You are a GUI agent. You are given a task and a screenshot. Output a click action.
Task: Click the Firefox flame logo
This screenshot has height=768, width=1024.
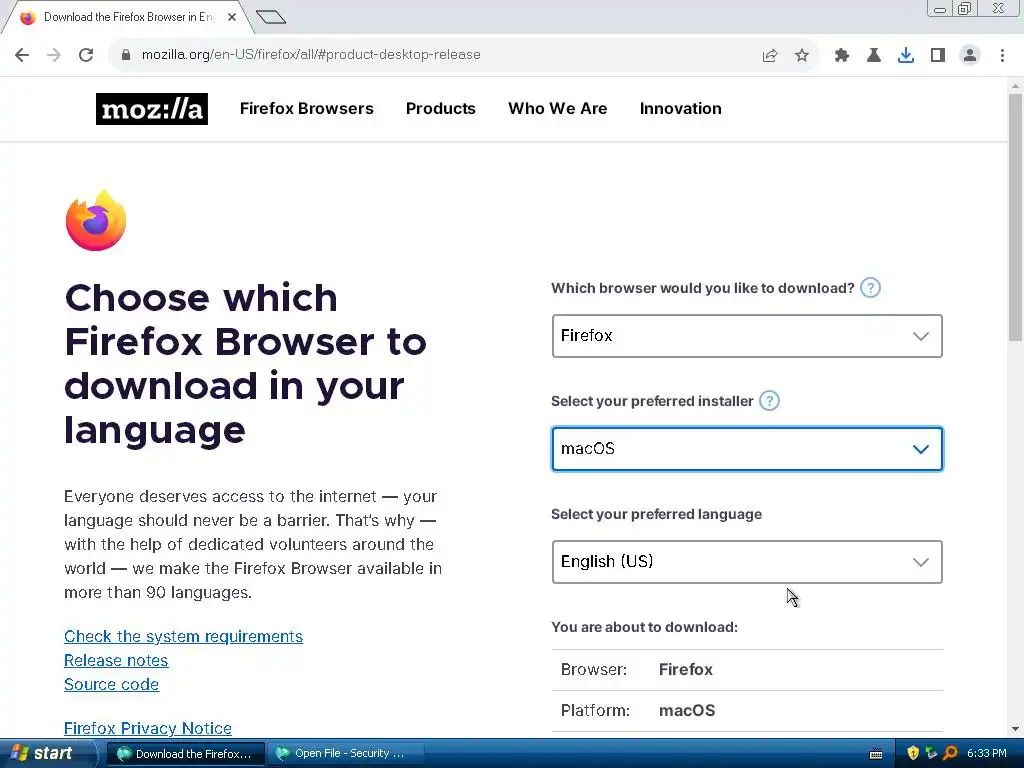tap(96, 221)
